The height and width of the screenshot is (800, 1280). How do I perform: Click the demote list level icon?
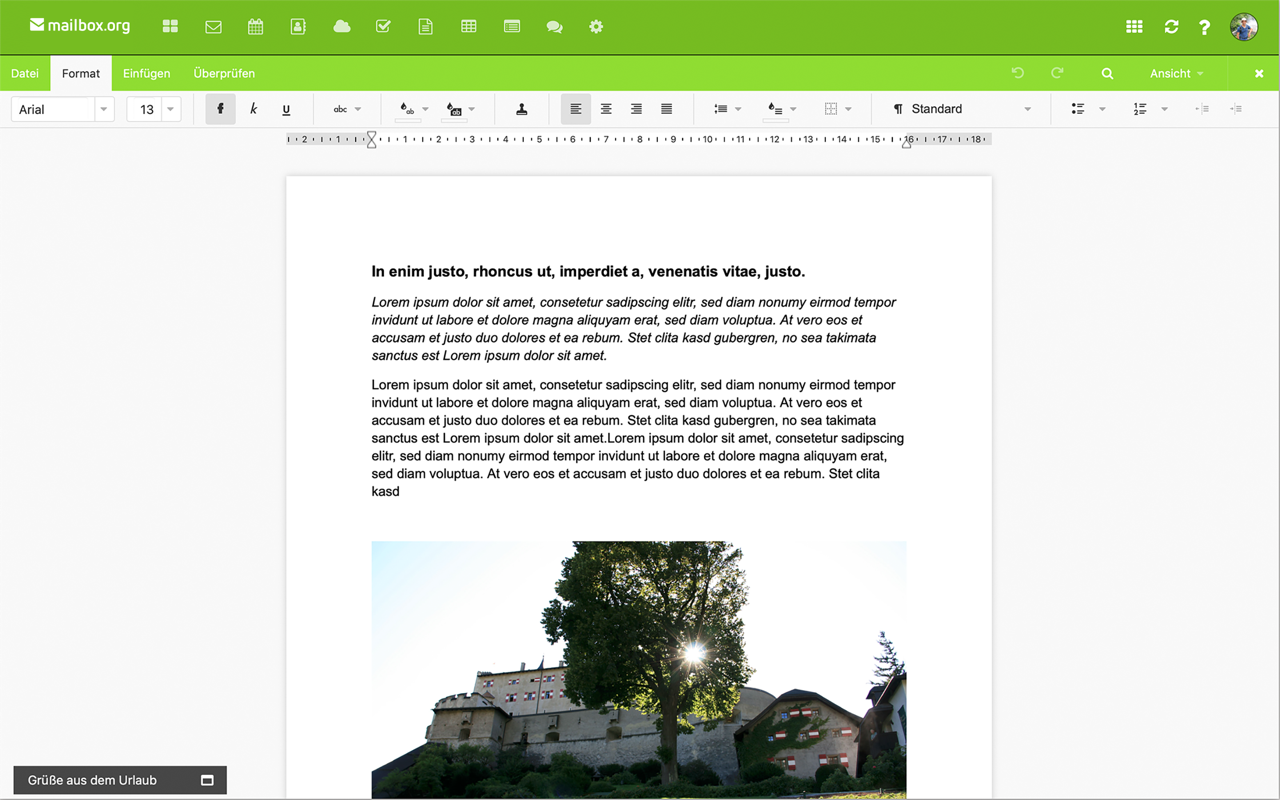click(1202, 109)
